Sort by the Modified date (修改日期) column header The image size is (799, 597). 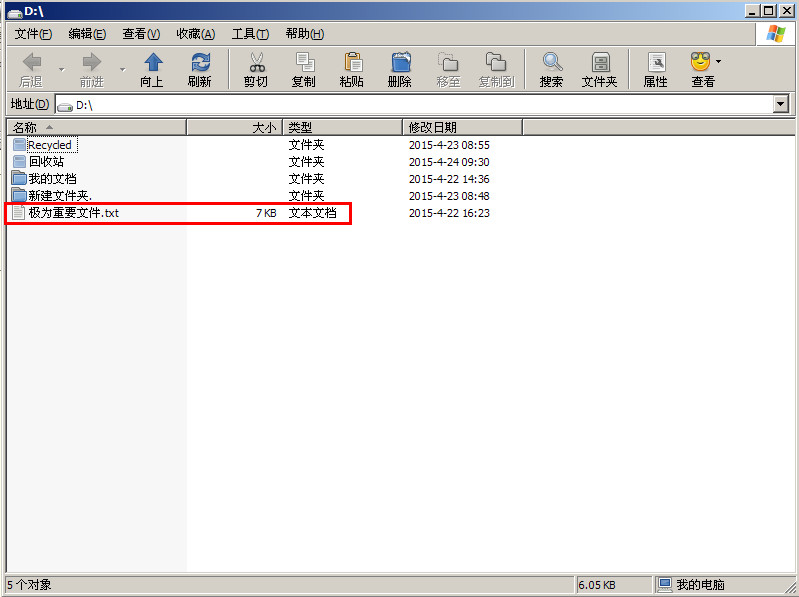[460, 127]
